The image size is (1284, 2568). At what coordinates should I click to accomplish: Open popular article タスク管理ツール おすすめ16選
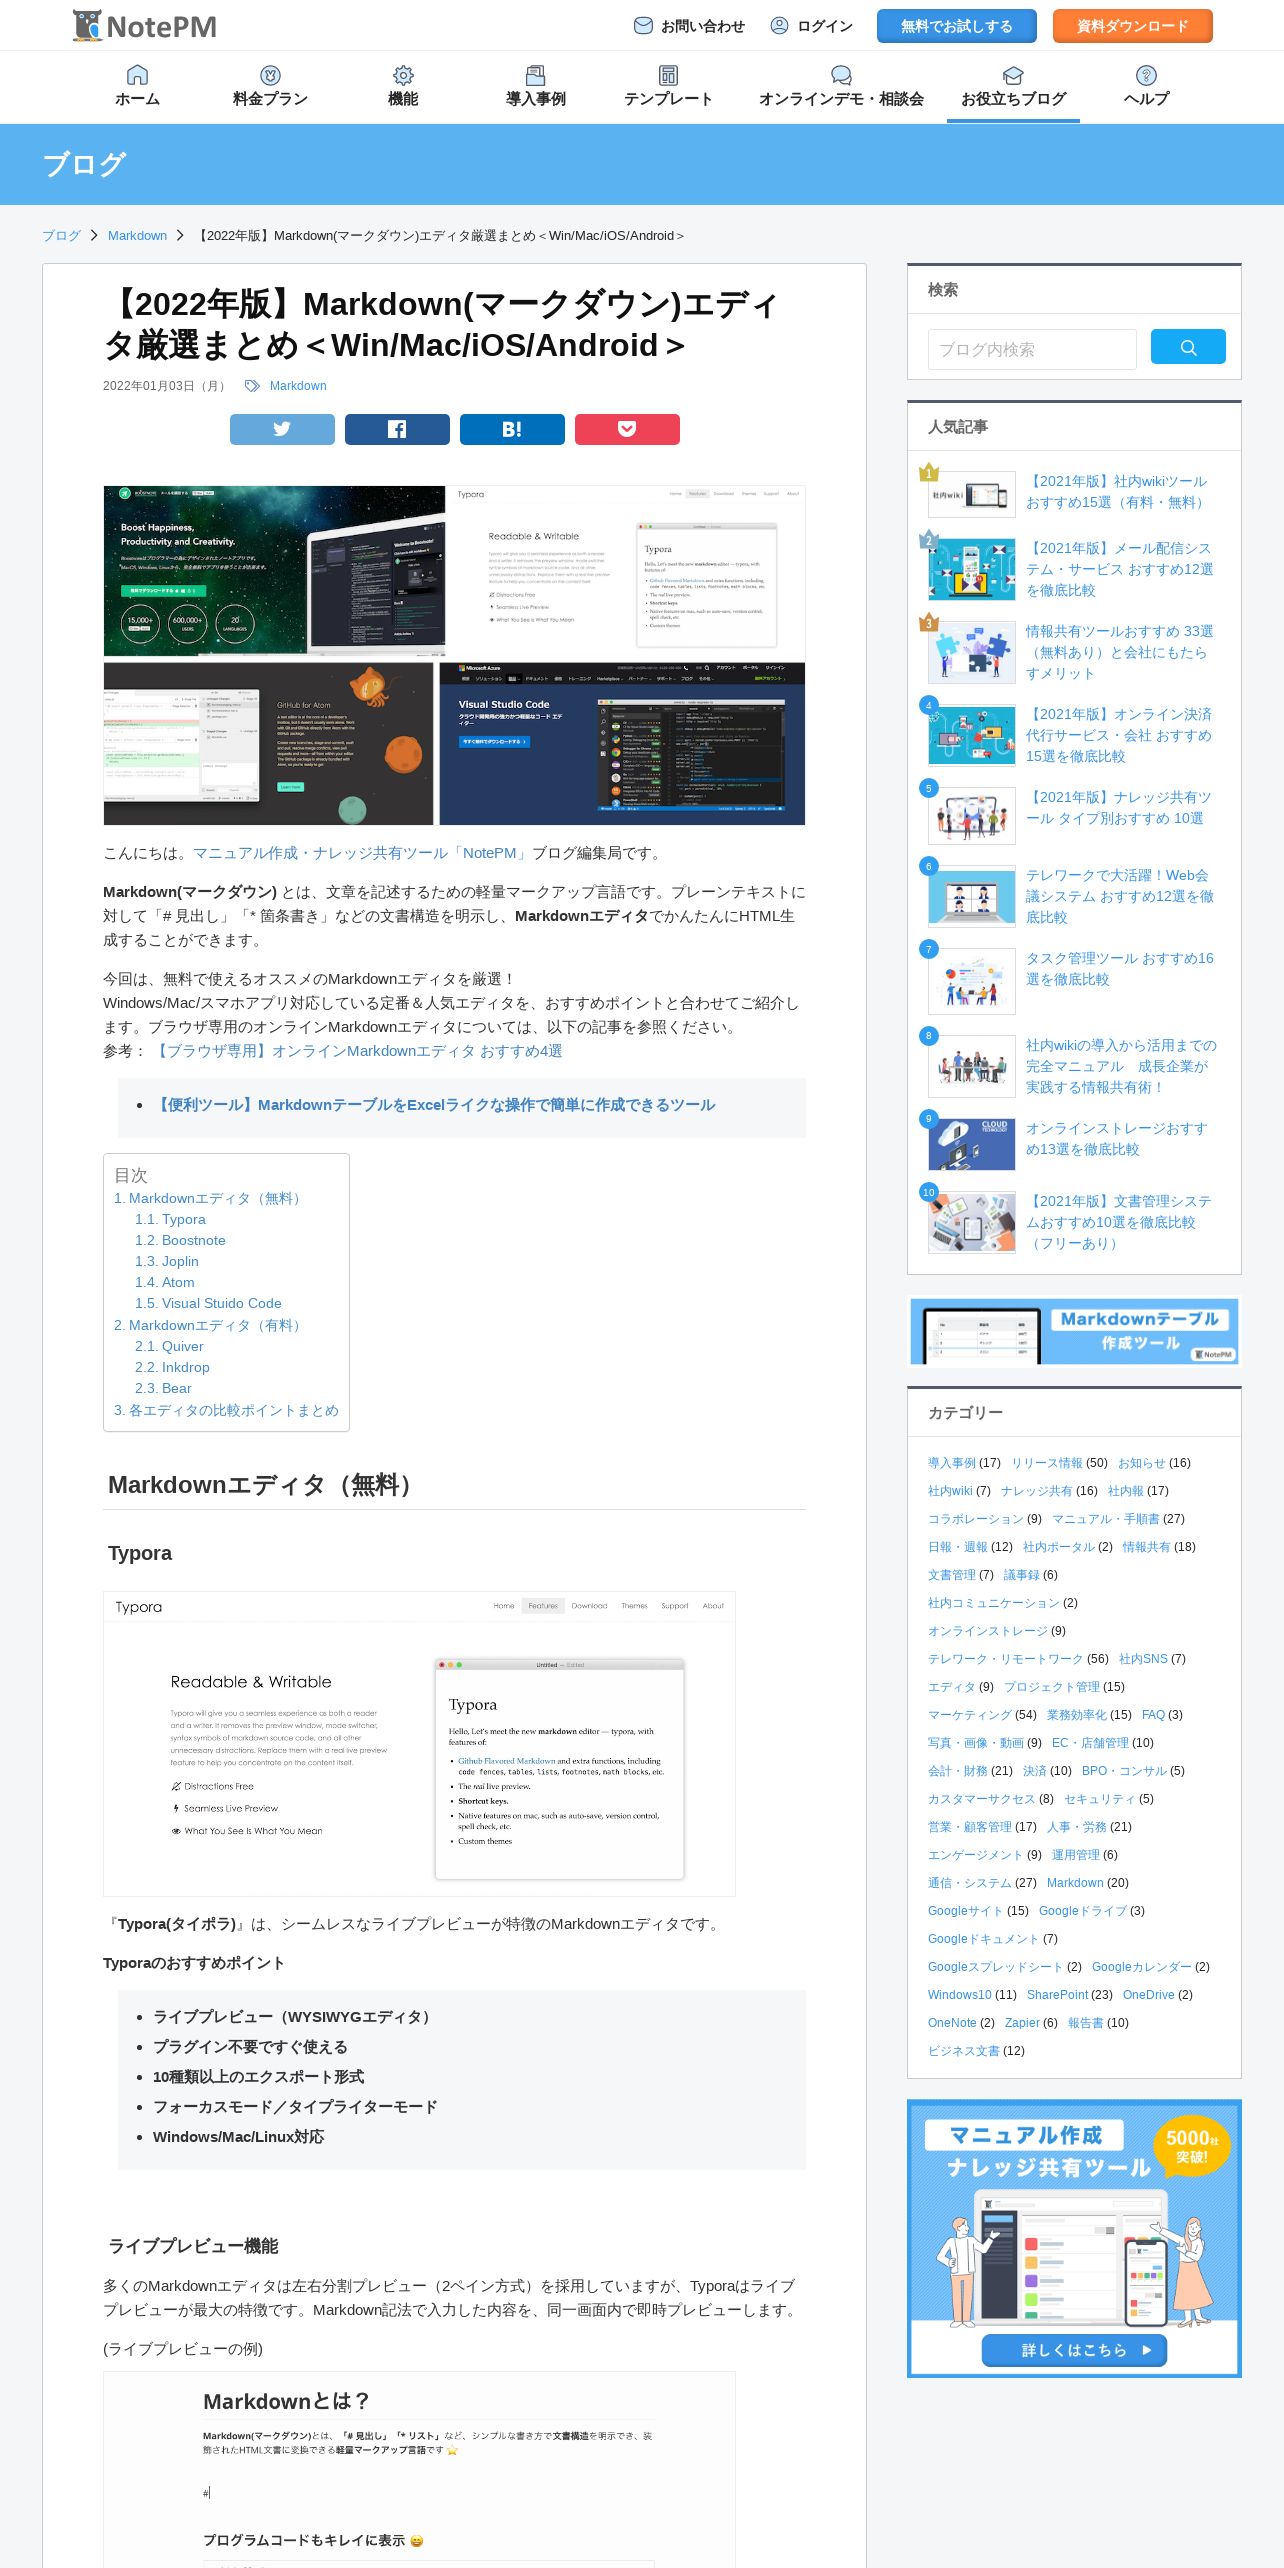point(1119,969)
